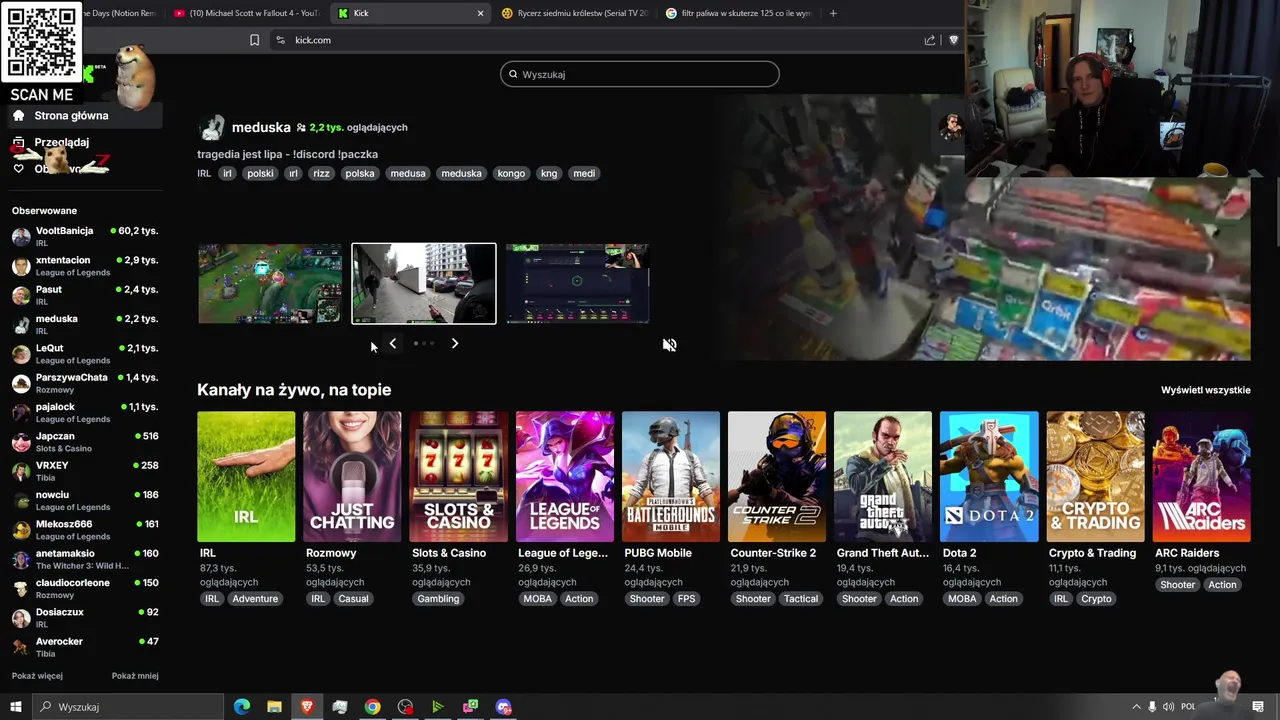
Task: Open File Explorer from taskbar
Action: pyautogui.click(x=274, y=707)
